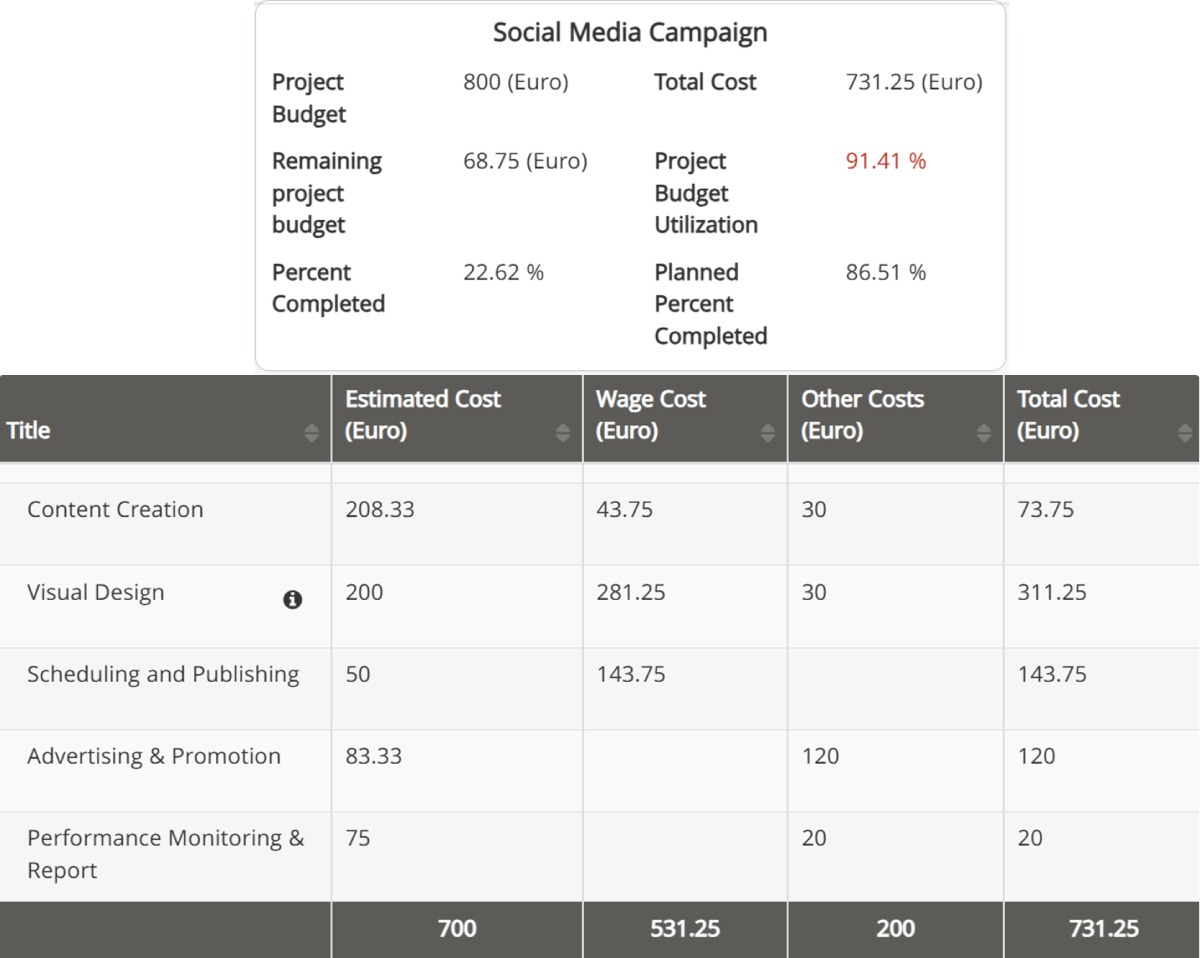Click the Other Costs column sort arrows

coord(984,432)
